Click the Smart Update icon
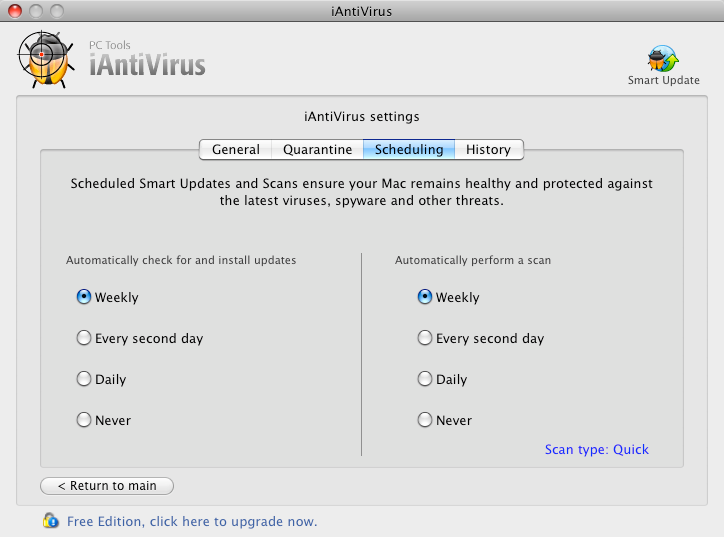The width and height of the screenshot is (724, 537). (x=663, y=57)
